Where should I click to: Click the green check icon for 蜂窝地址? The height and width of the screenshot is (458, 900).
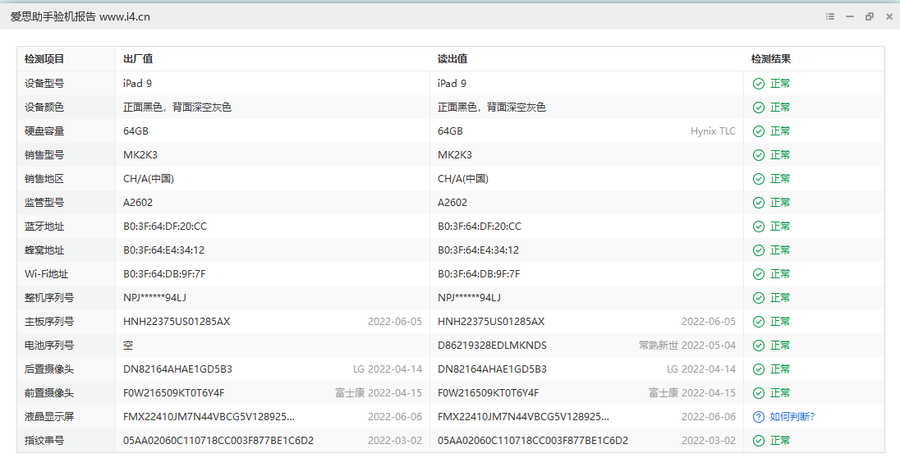[758, 250]
